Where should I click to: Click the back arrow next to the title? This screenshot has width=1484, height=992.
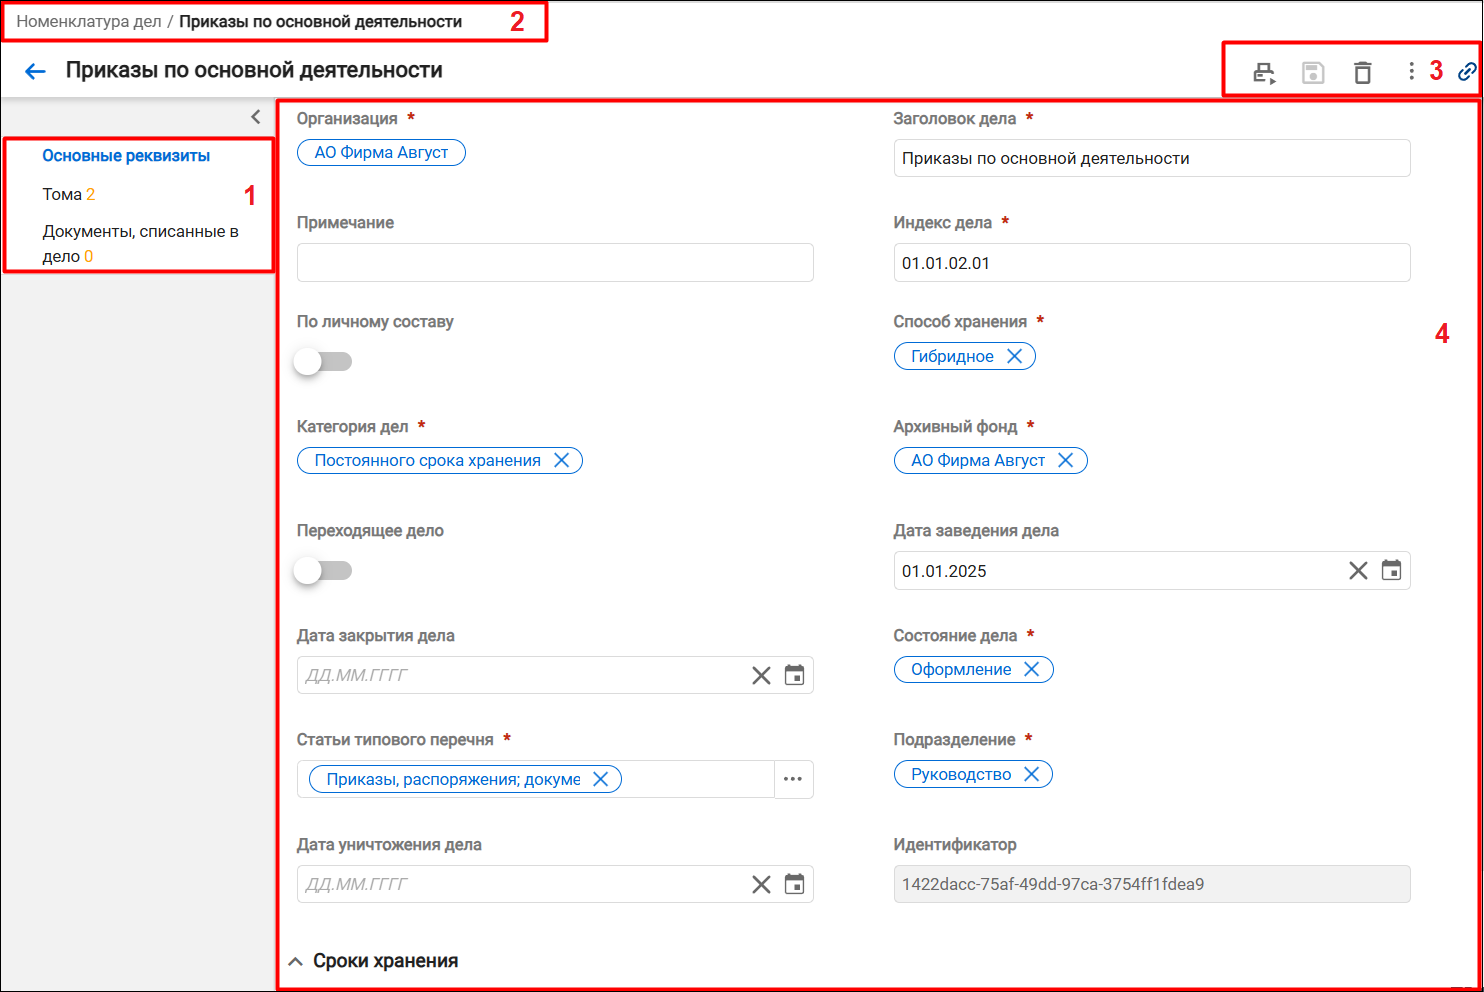(35, 71)
